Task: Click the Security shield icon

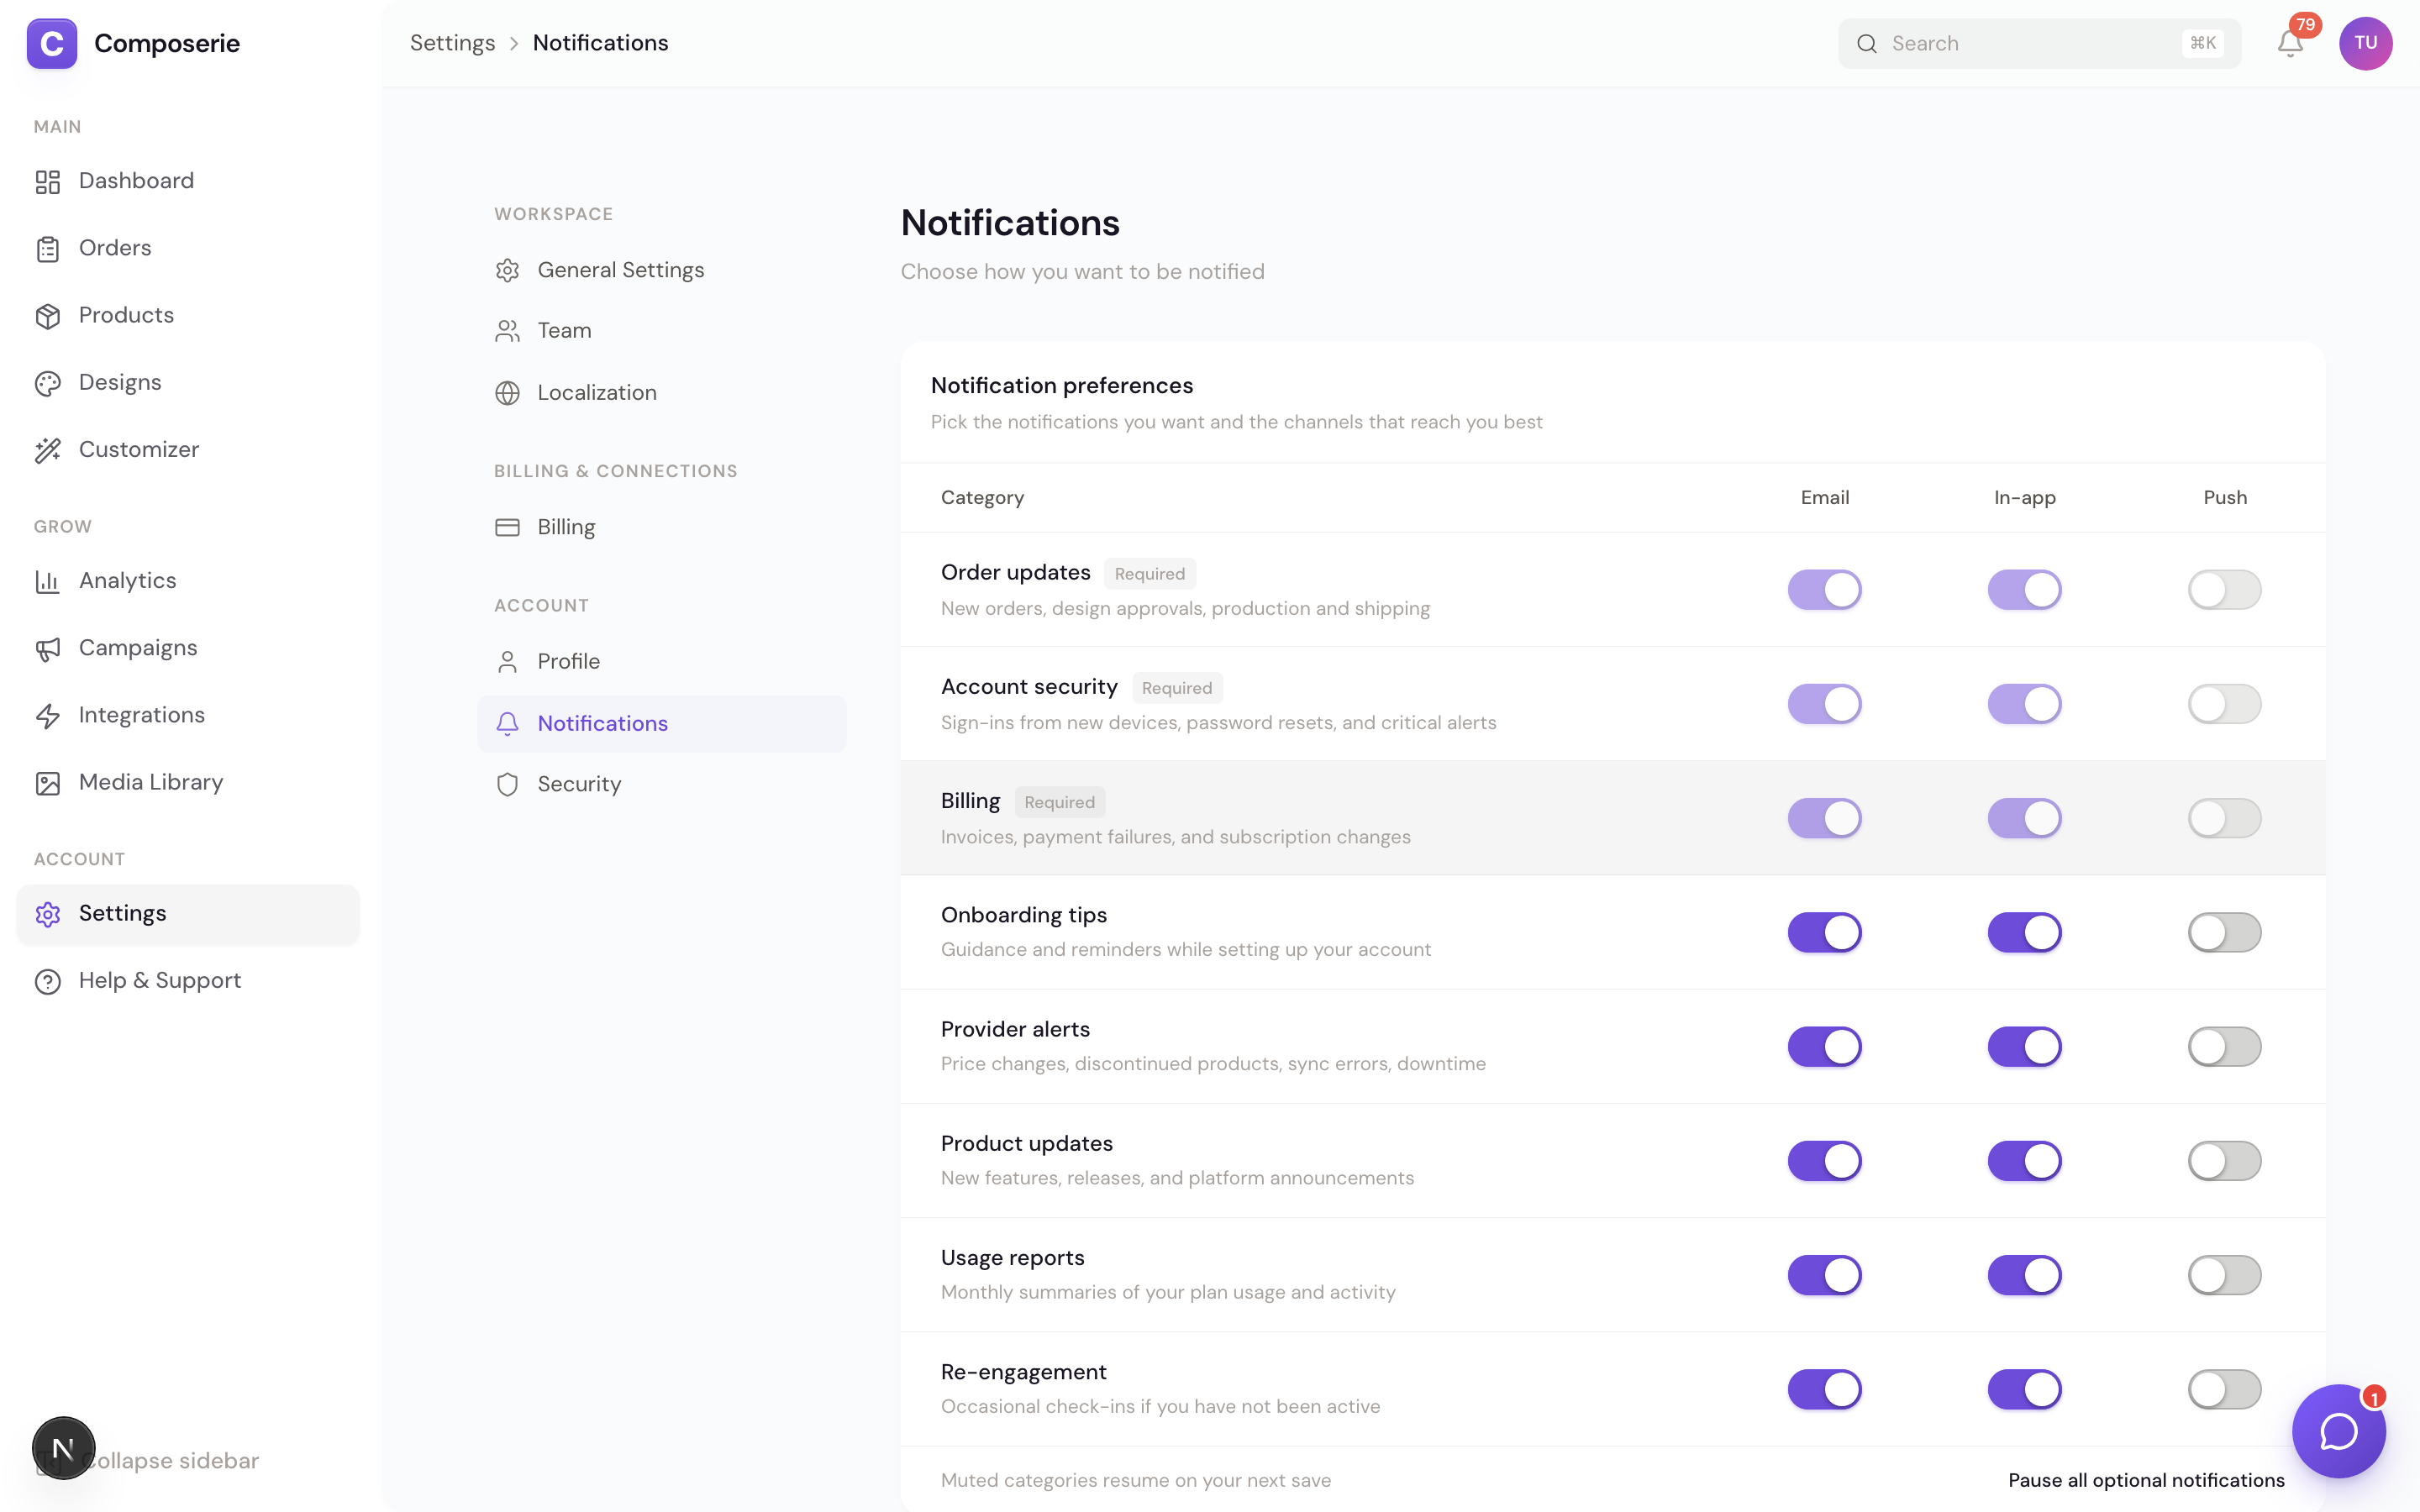Action: (507, 785)
